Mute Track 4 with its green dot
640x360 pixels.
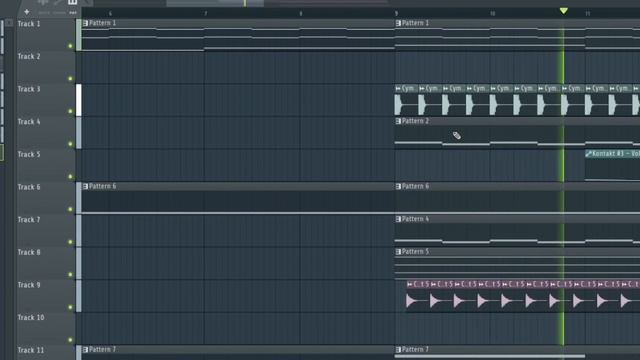(x=70, y=144)
